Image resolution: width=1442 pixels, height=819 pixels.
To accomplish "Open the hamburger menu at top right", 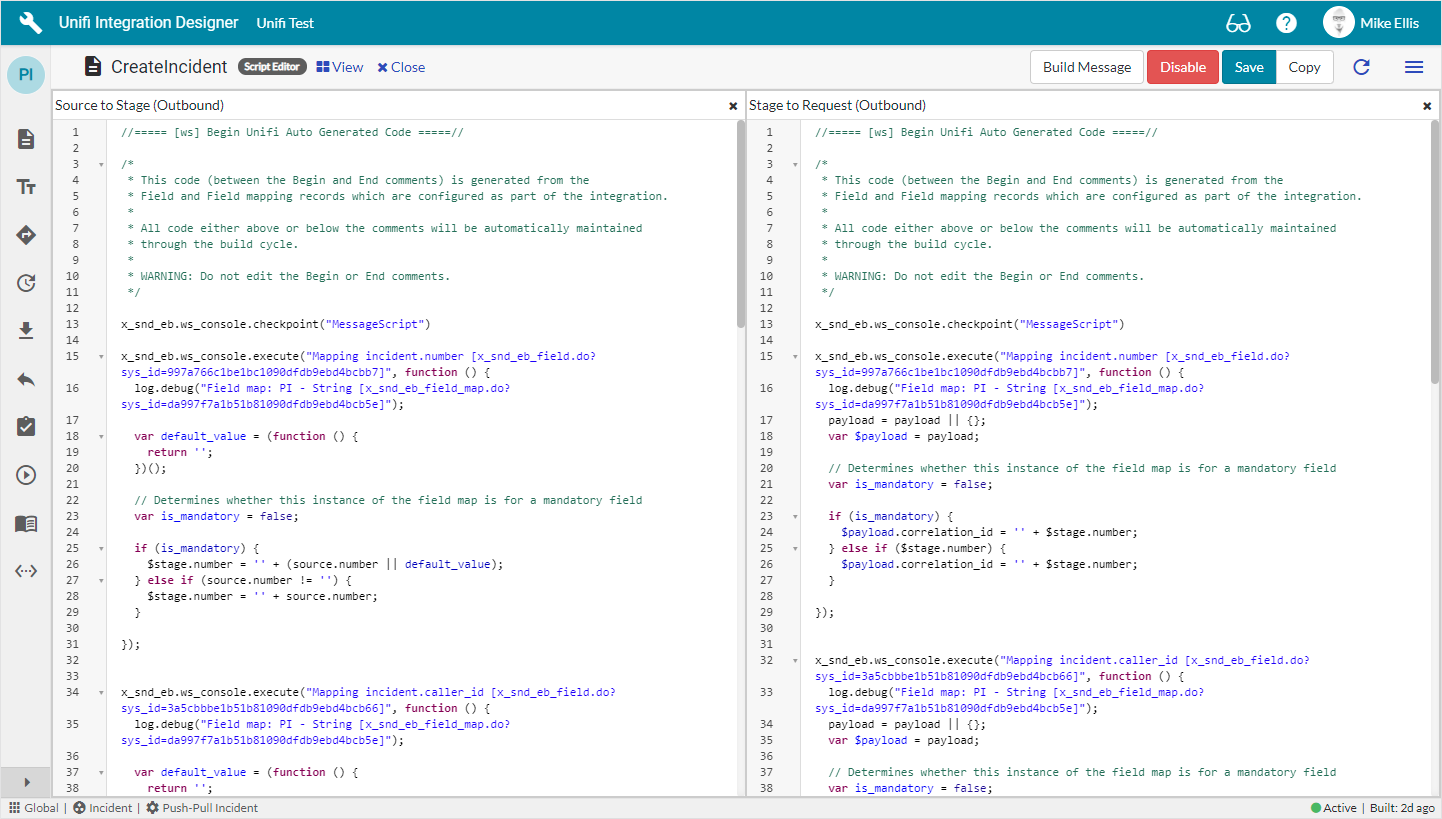I will pos(1414,67).
